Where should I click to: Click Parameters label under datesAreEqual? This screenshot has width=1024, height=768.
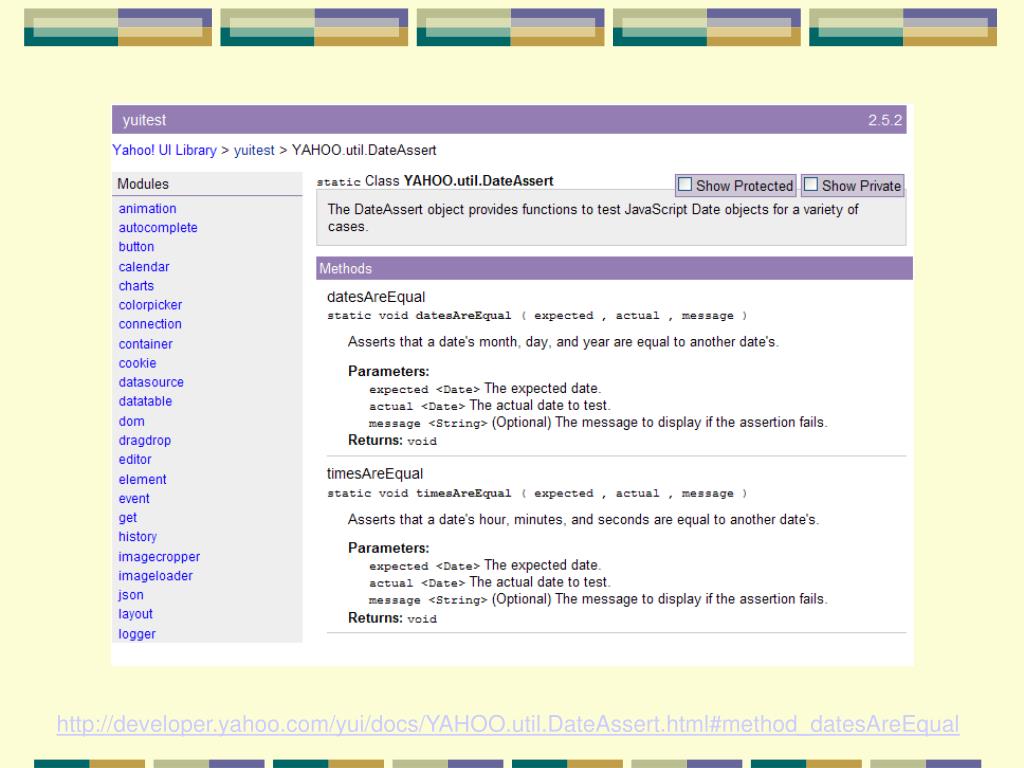(389, 371)
